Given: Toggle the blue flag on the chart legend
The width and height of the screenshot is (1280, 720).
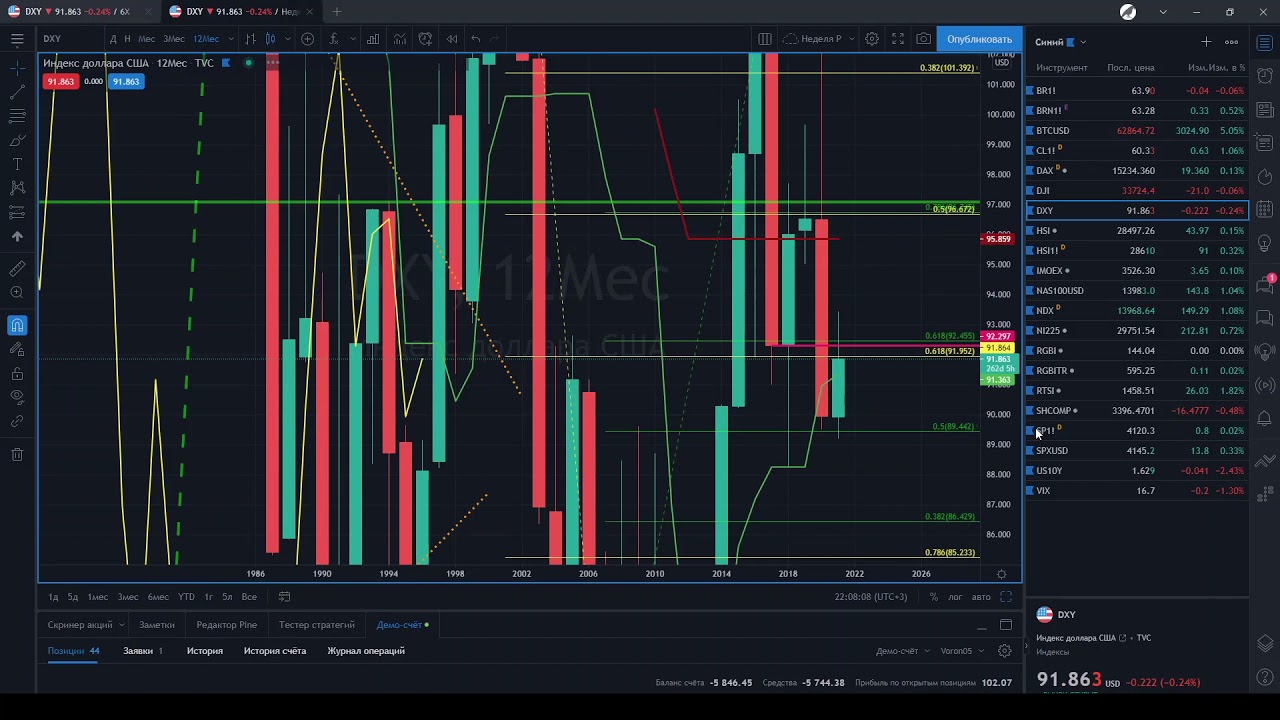Looking at the screenshot, I should (226, 63).
